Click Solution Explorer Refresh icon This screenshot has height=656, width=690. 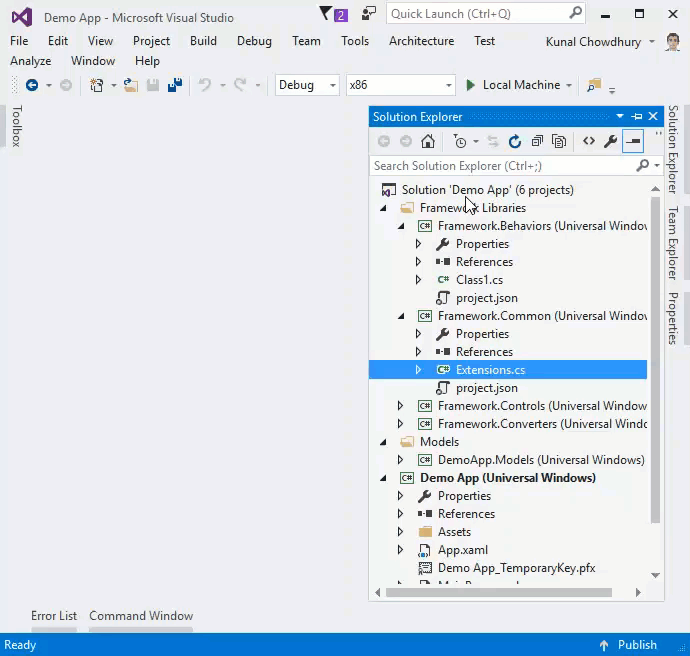coord(515,142)
